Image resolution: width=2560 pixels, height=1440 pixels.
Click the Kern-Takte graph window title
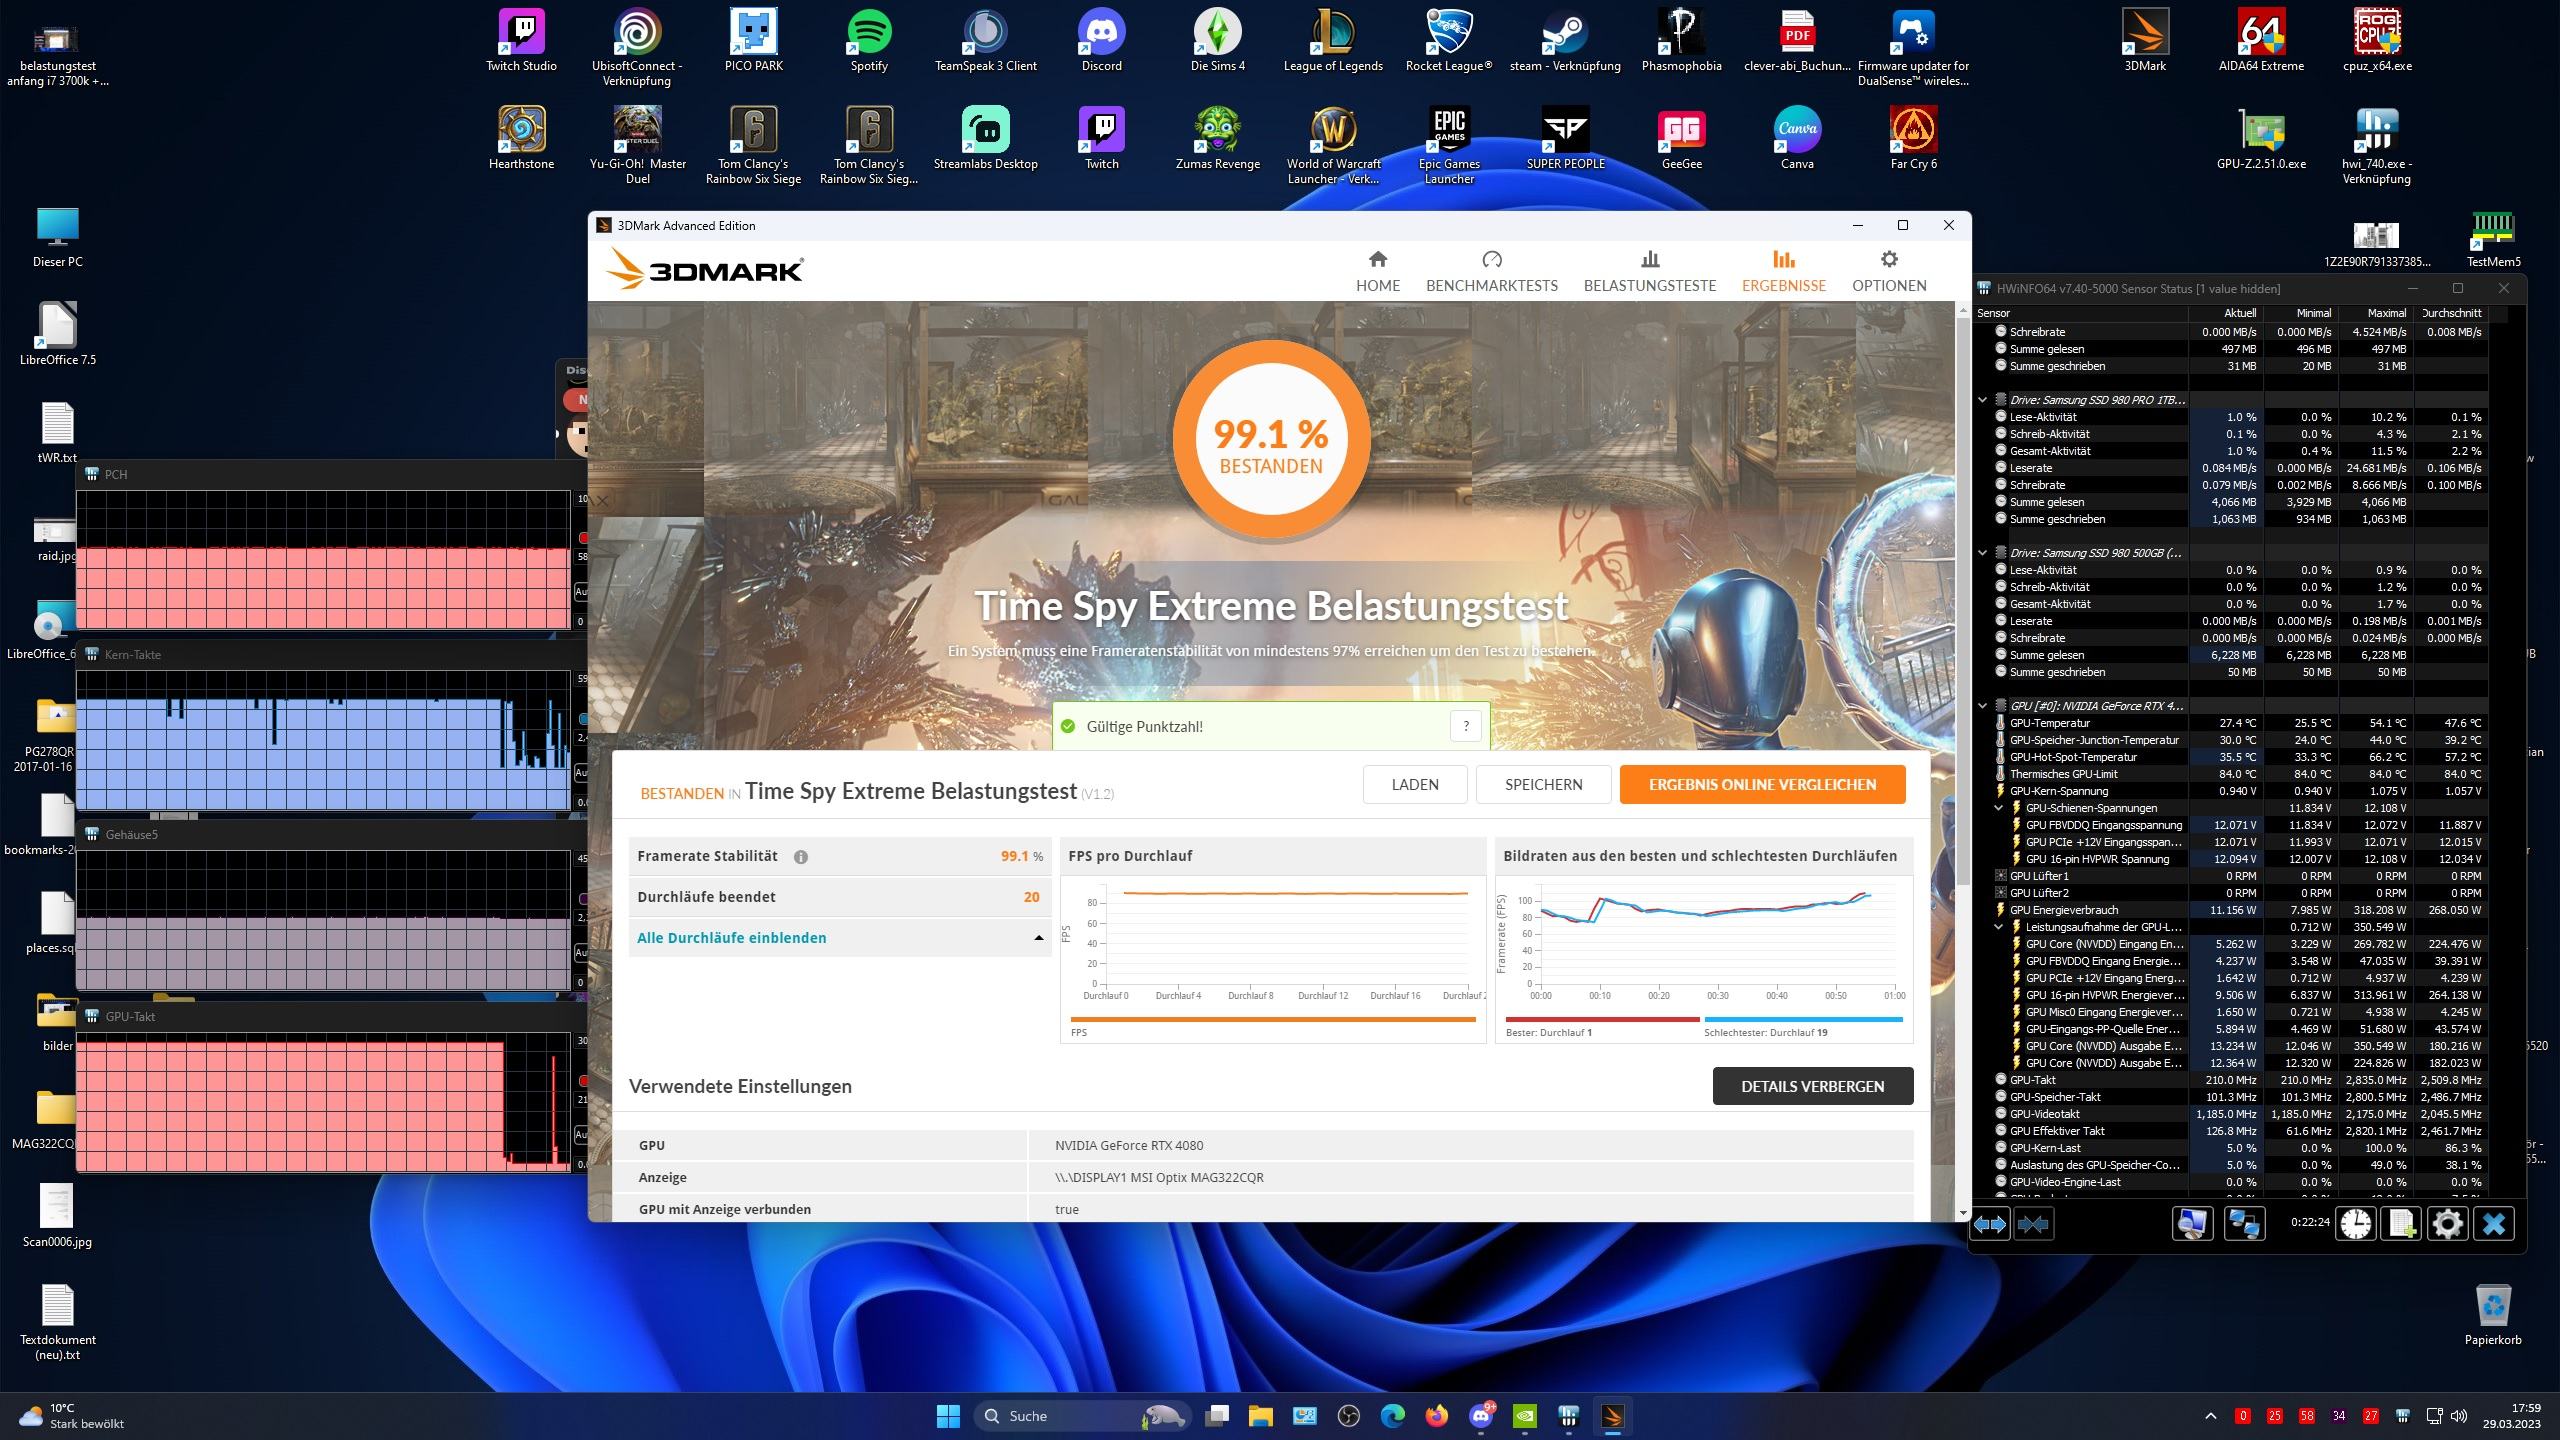[x=132, y=655]
